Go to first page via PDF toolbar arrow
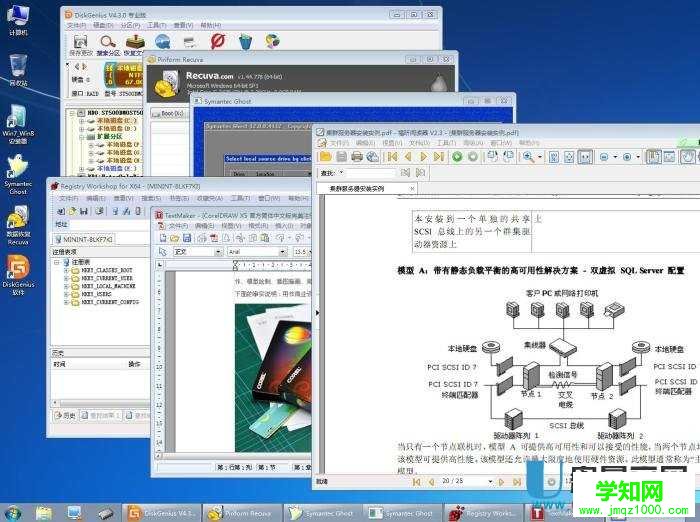The height and width of the screenshot is (522, 700). 392,157
